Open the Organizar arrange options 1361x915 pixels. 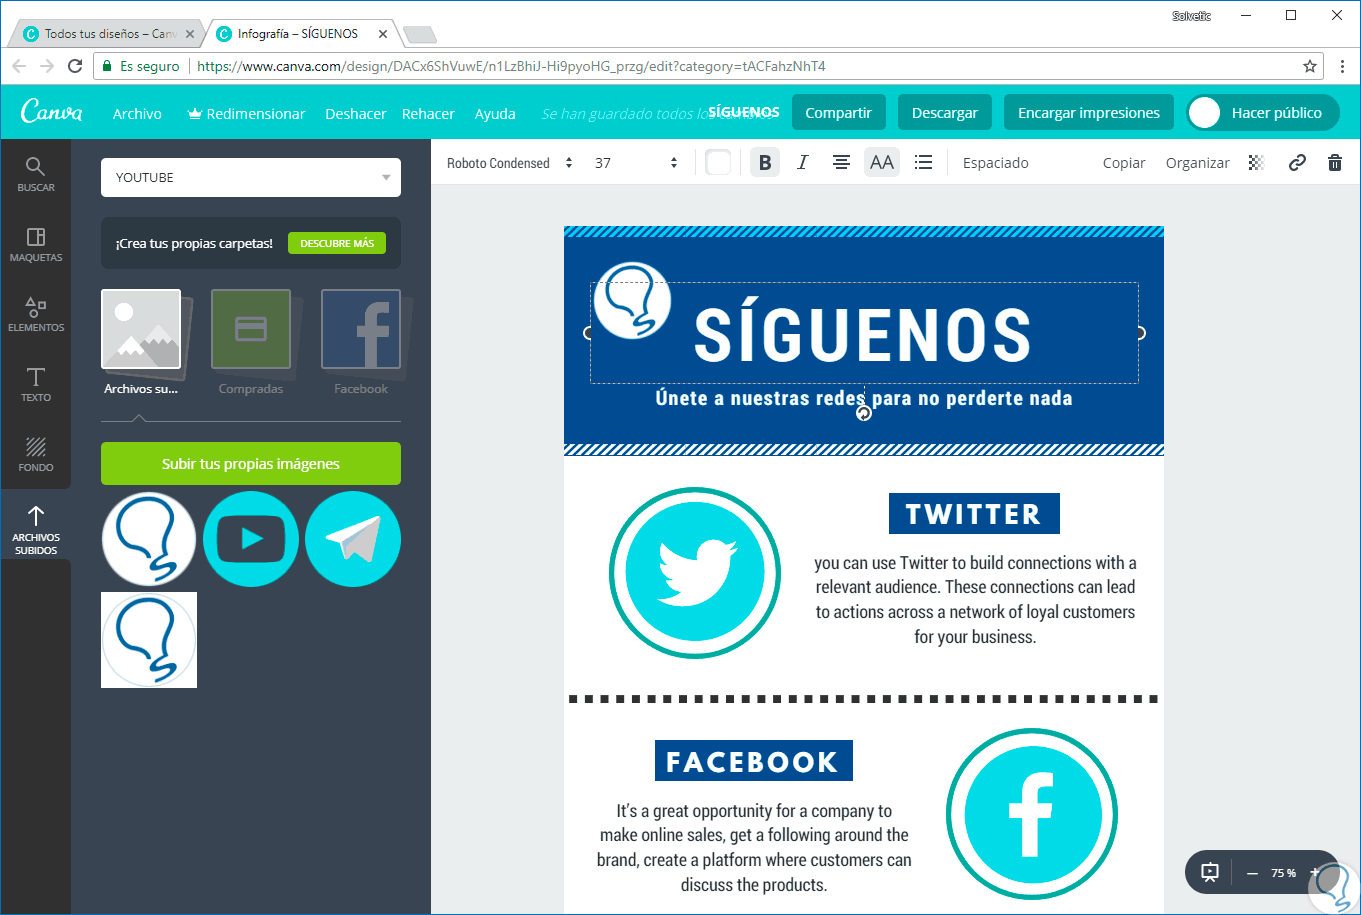[x=1197, y=163]
